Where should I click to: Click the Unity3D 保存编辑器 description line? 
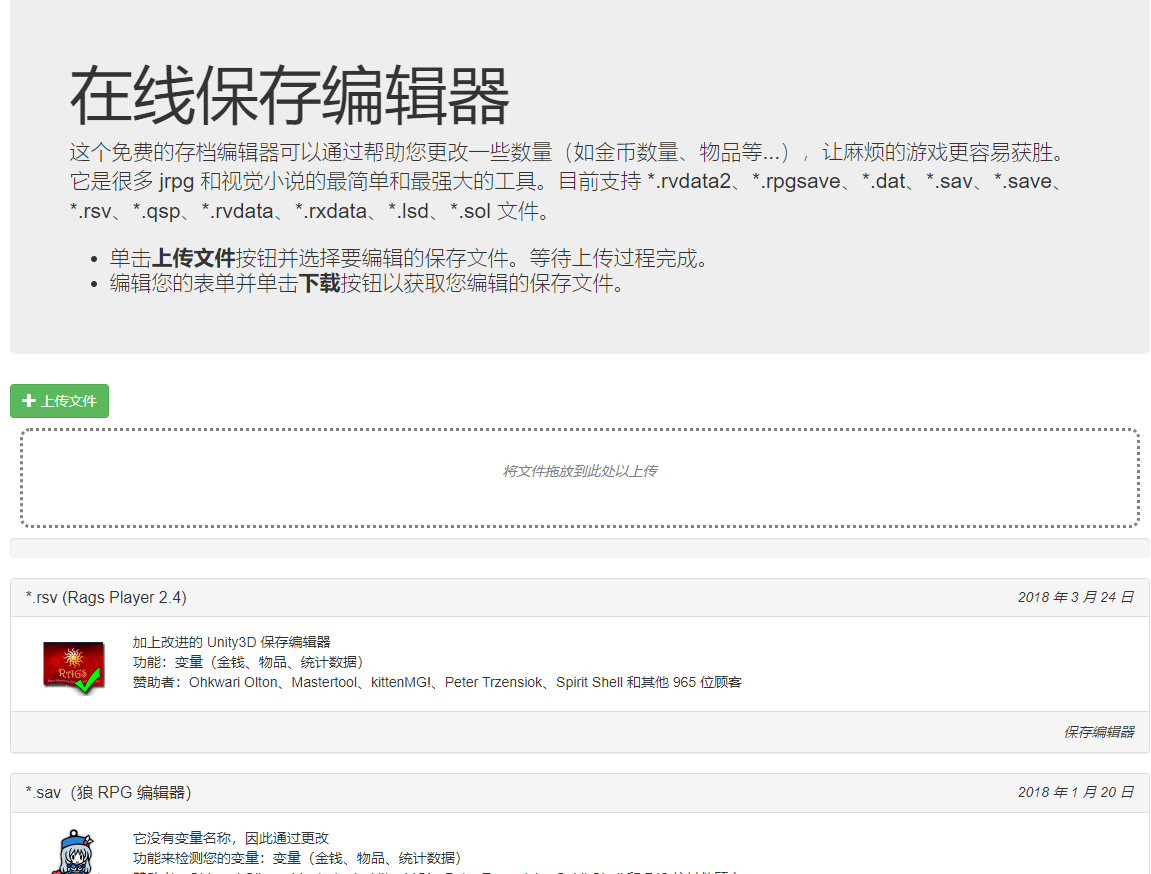pos(231,642)
